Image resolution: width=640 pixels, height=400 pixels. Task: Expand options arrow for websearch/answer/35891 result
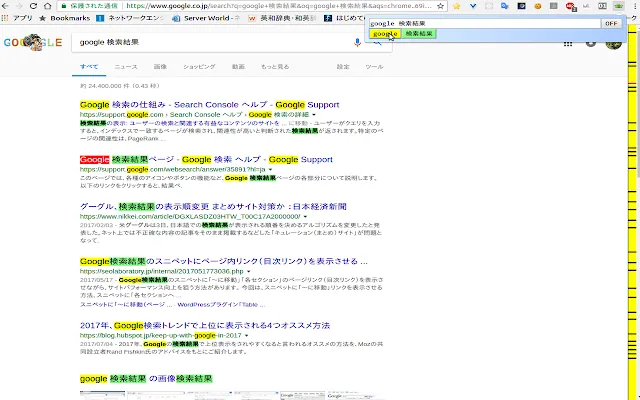(x=270, y=169)
